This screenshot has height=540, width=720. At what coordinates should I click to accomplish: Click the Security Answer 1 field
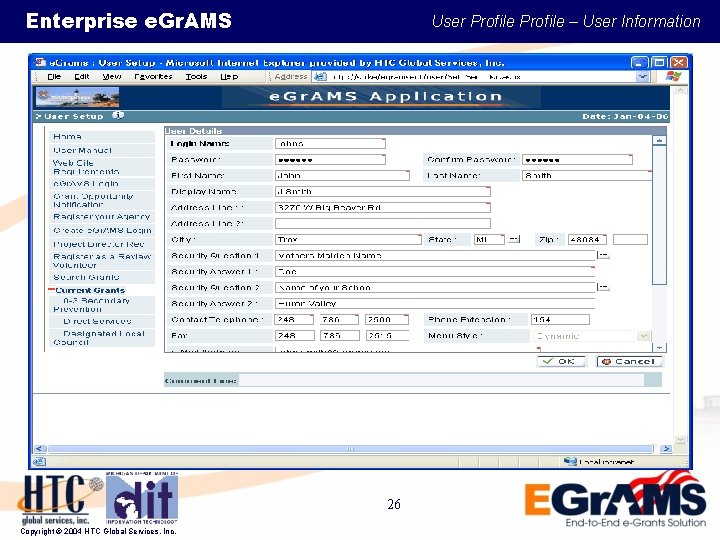[435, 271]
